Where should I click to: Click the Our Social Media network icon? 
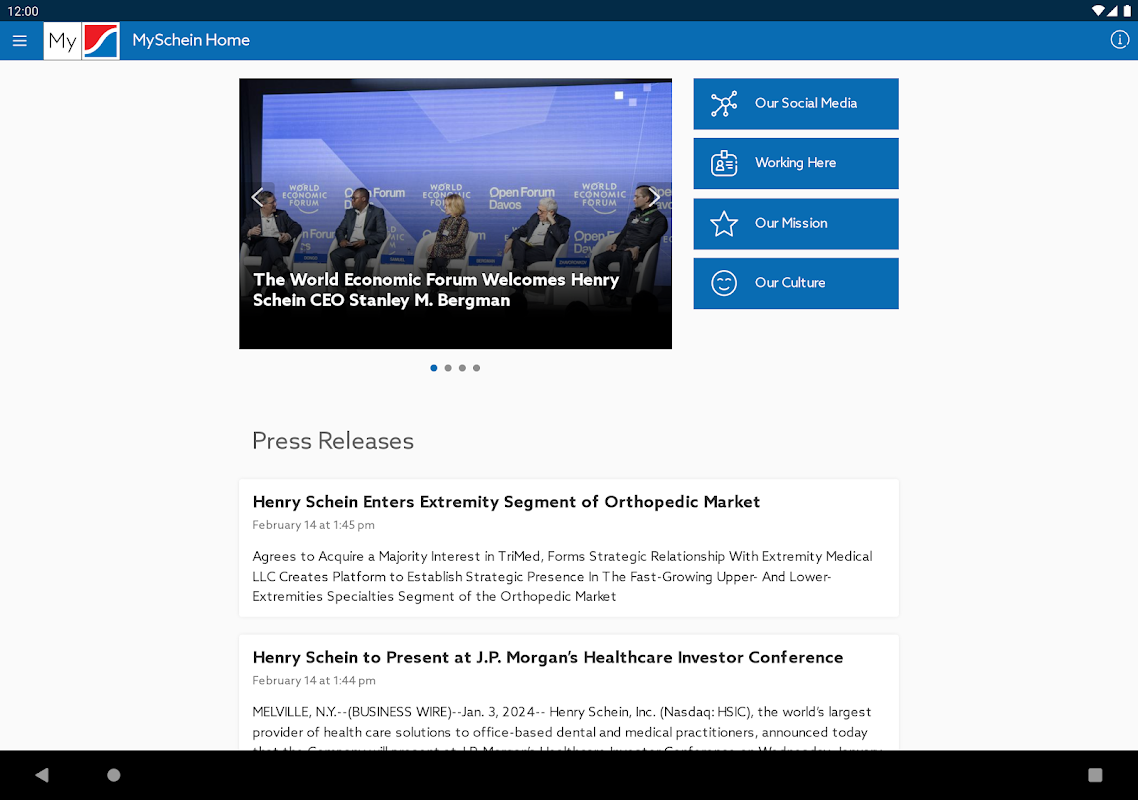click(724, 104)
